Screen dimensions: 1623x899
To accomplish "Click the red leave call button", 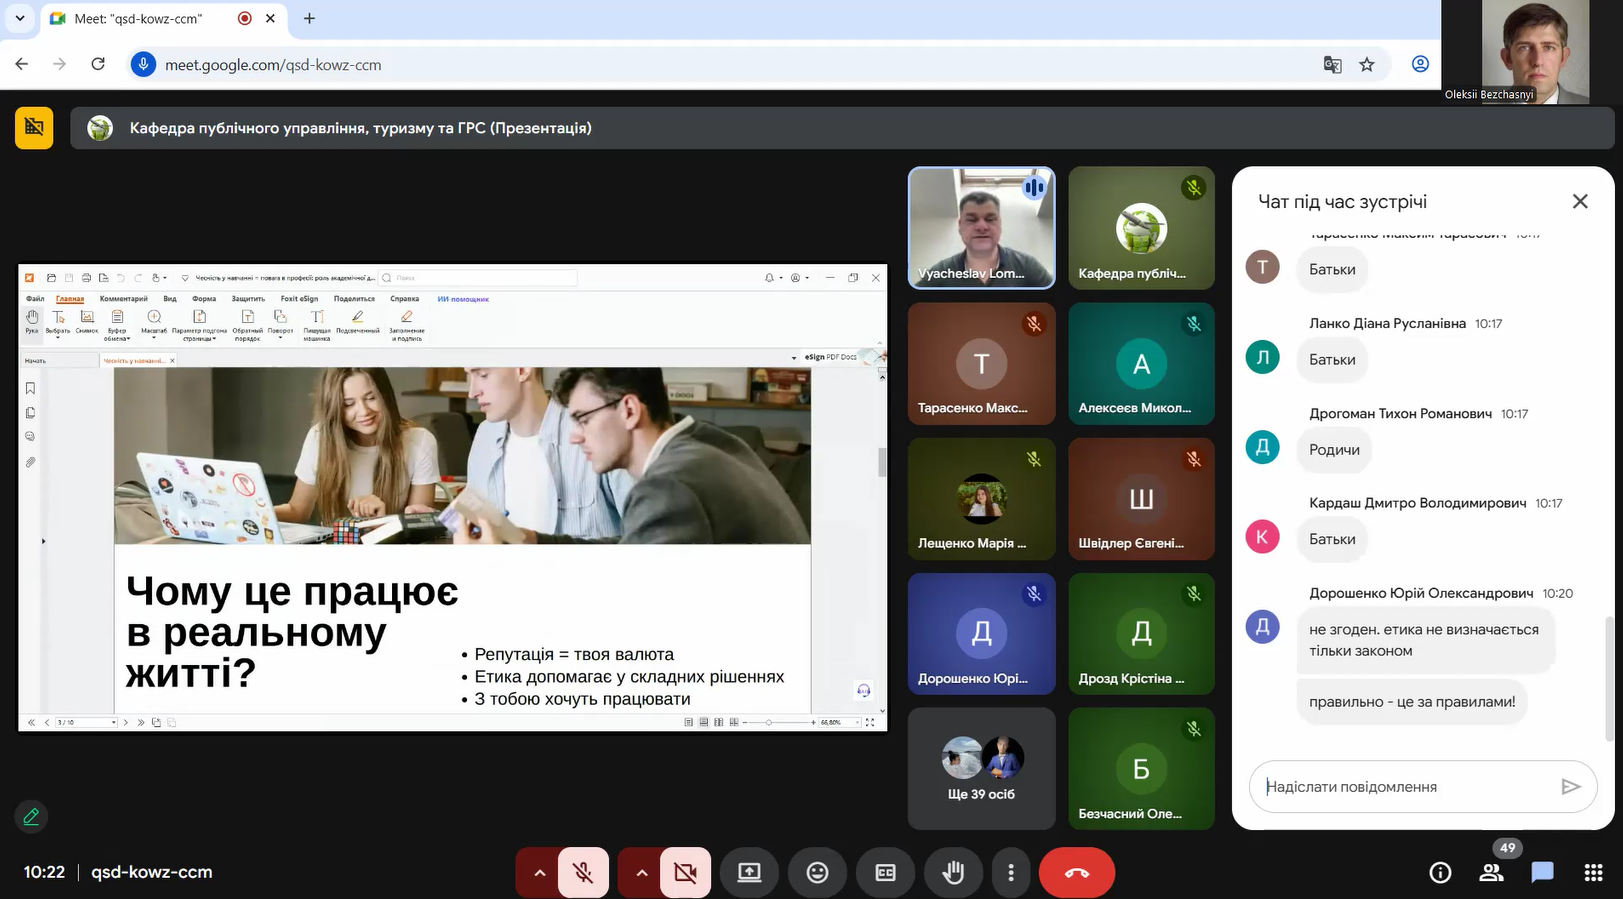I will (x=1076, y=873).
